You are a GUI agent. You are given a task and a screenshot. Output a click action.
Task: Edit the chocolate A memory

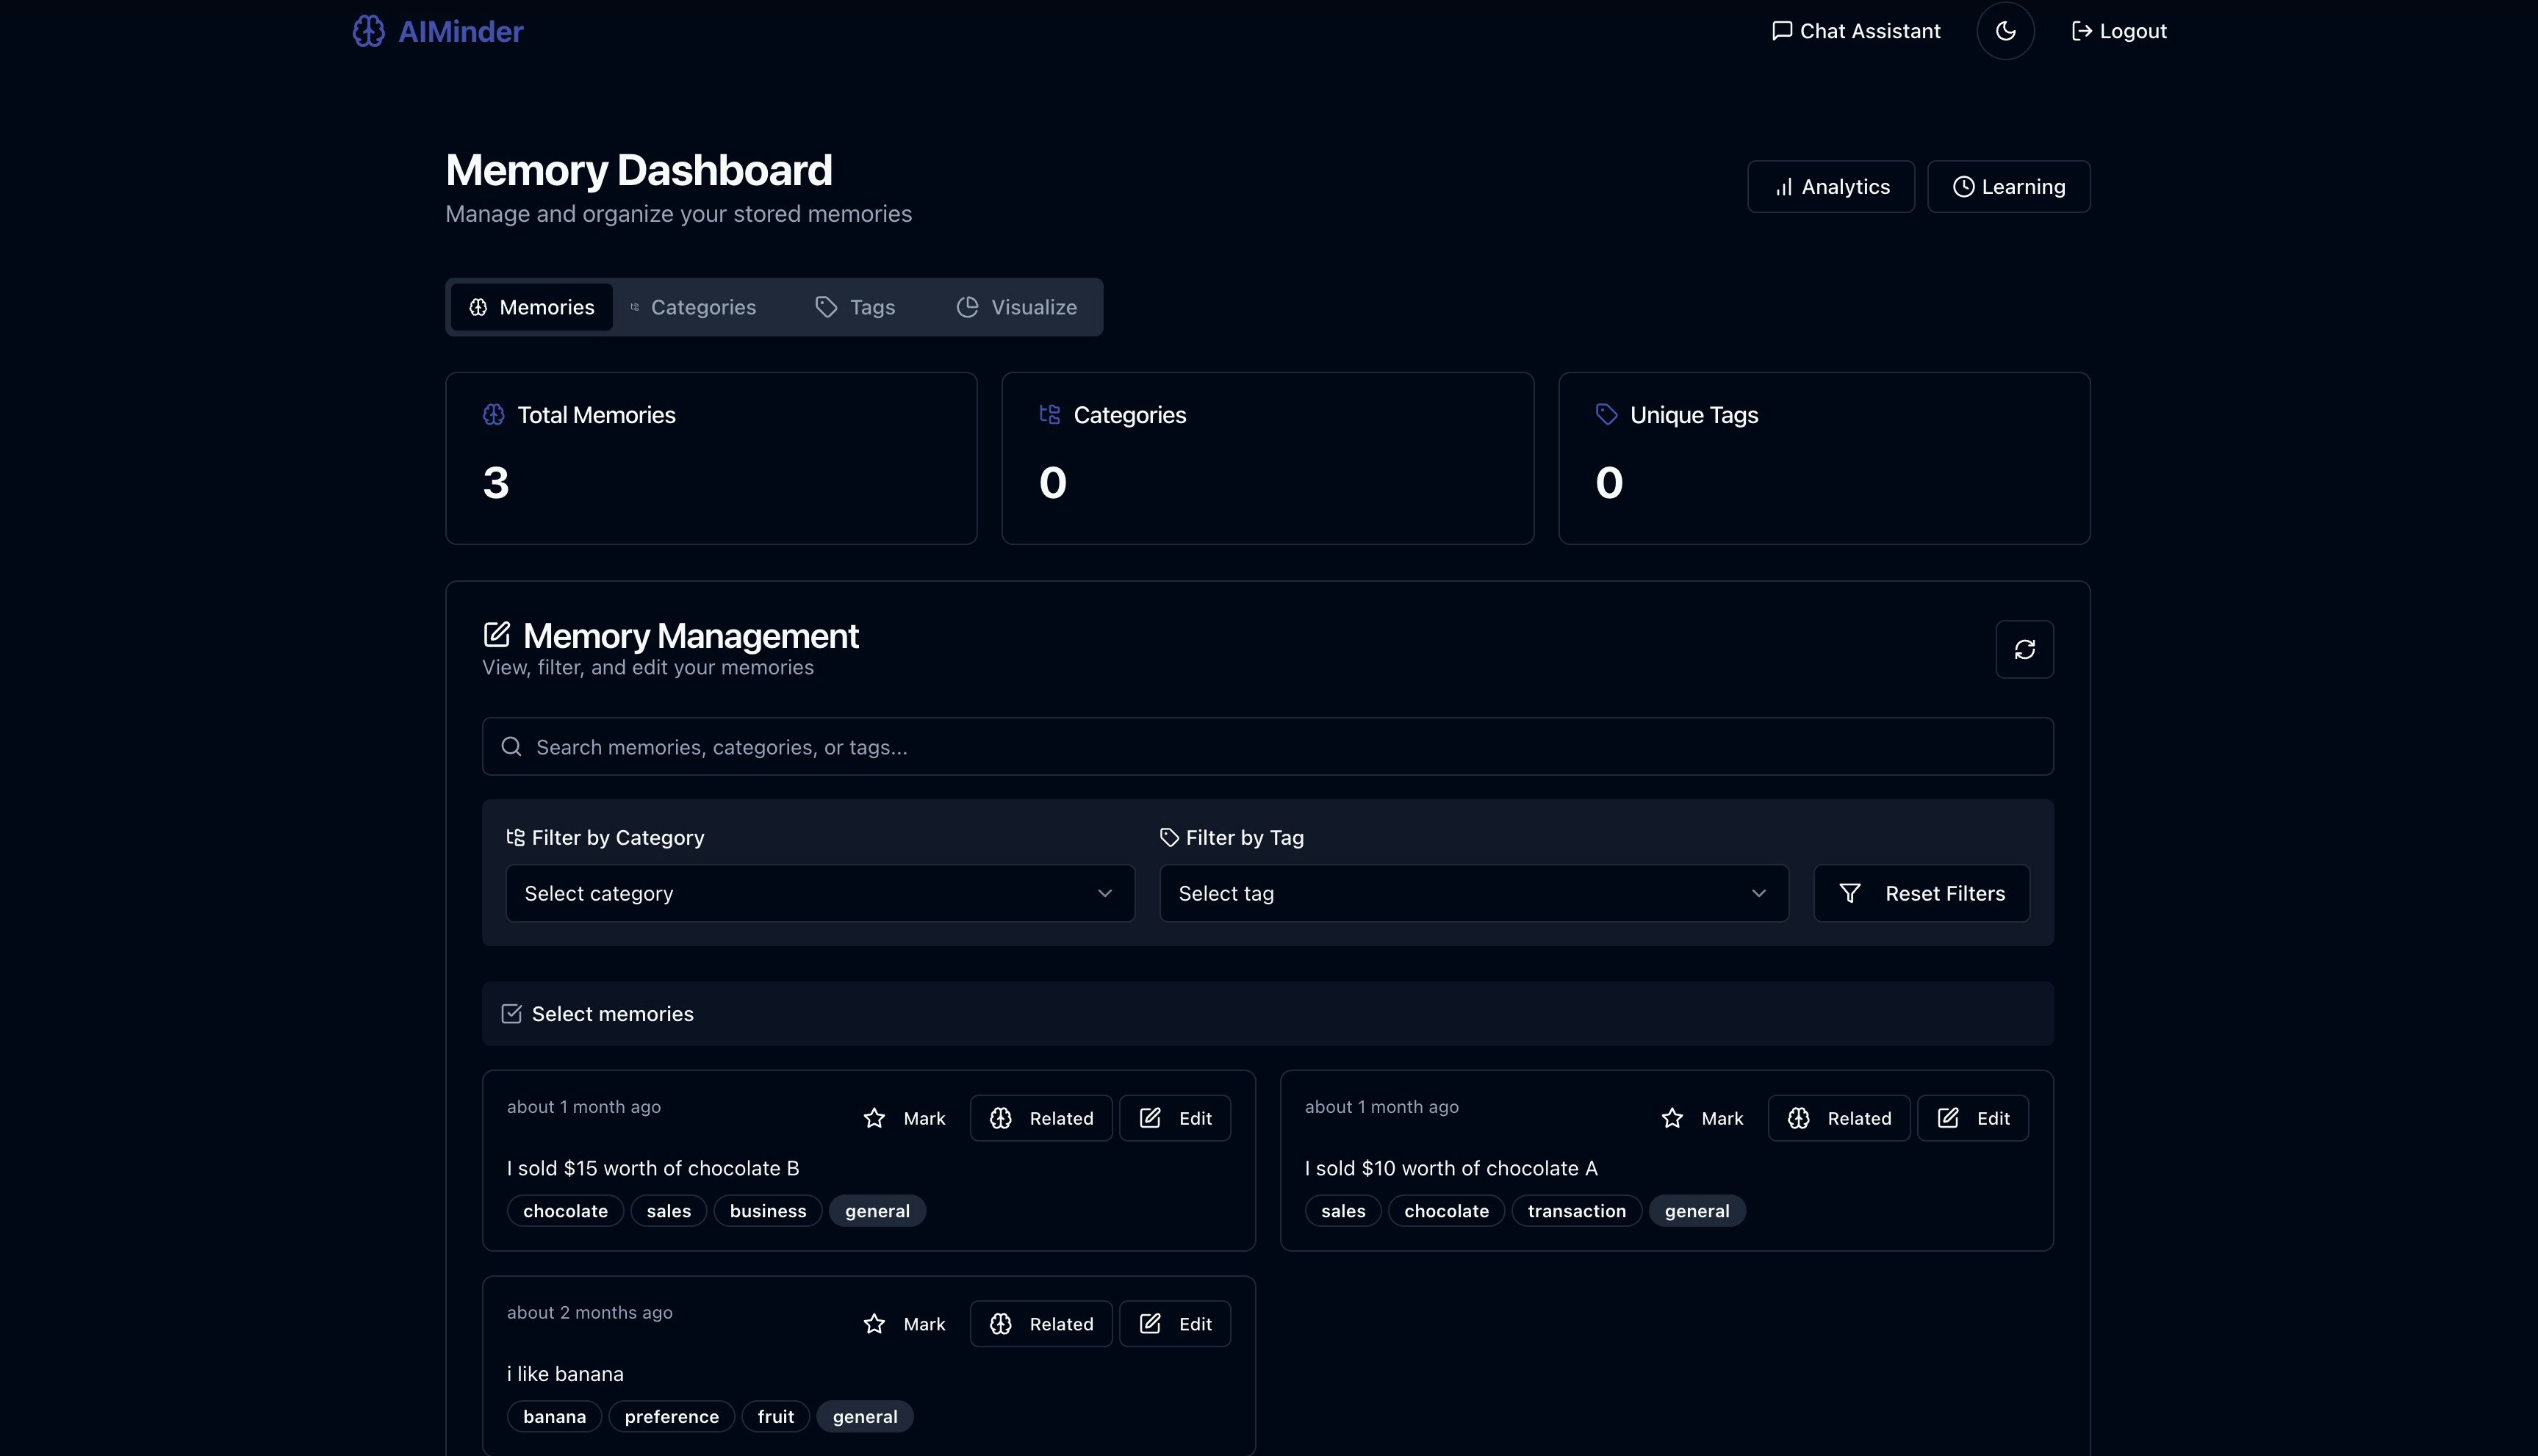1972,1118
